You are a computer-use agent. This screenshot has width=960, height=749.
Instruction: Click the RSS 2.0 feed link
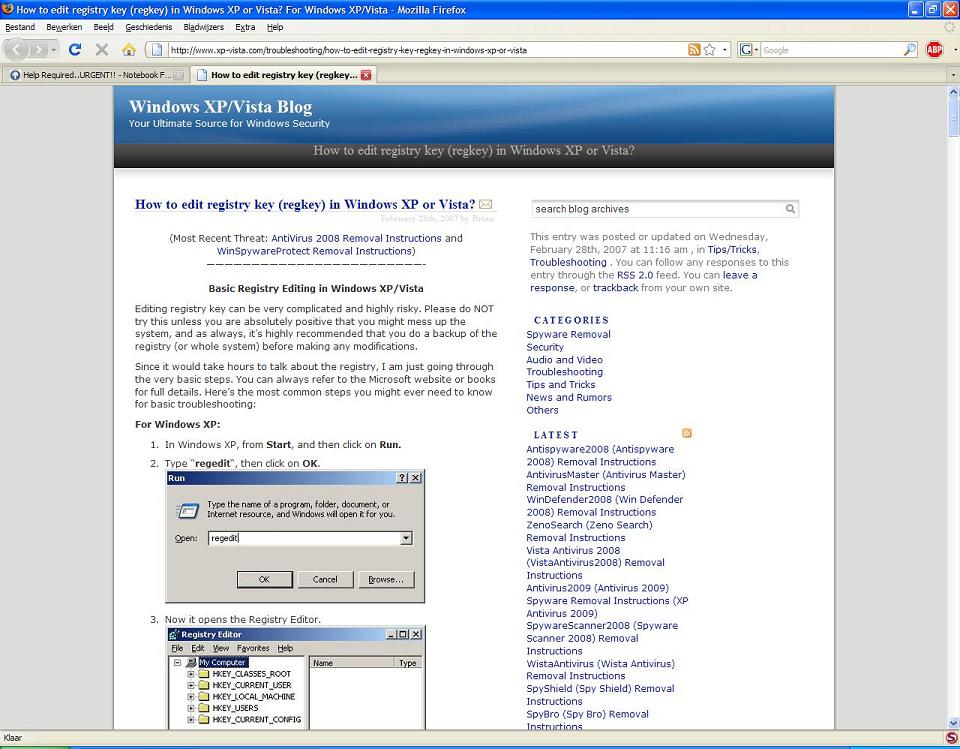[x=635, y=275]
